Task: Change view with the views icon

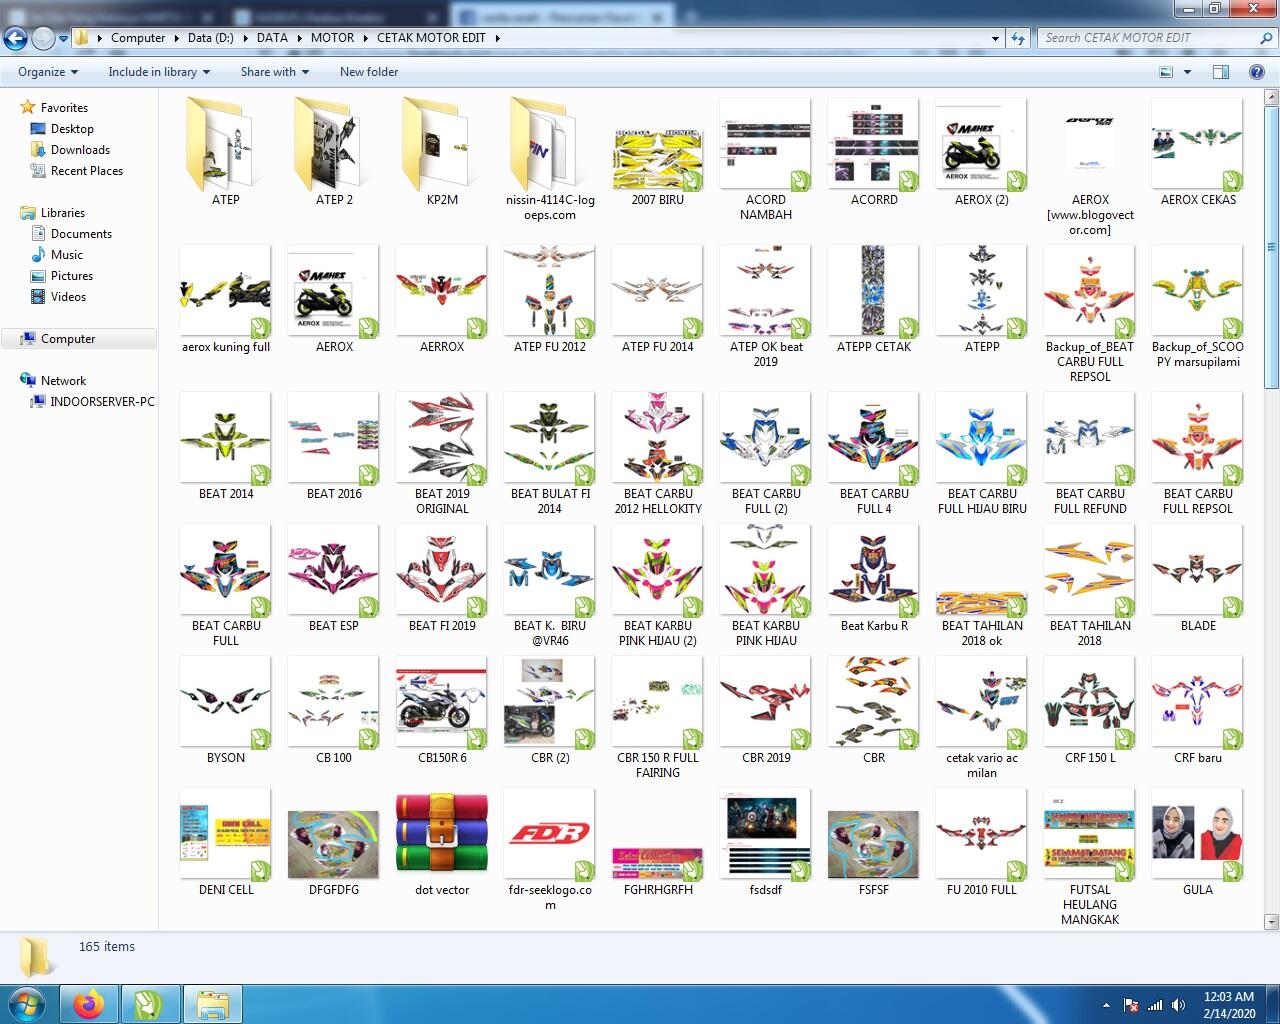Action: tap(1166, 72)
